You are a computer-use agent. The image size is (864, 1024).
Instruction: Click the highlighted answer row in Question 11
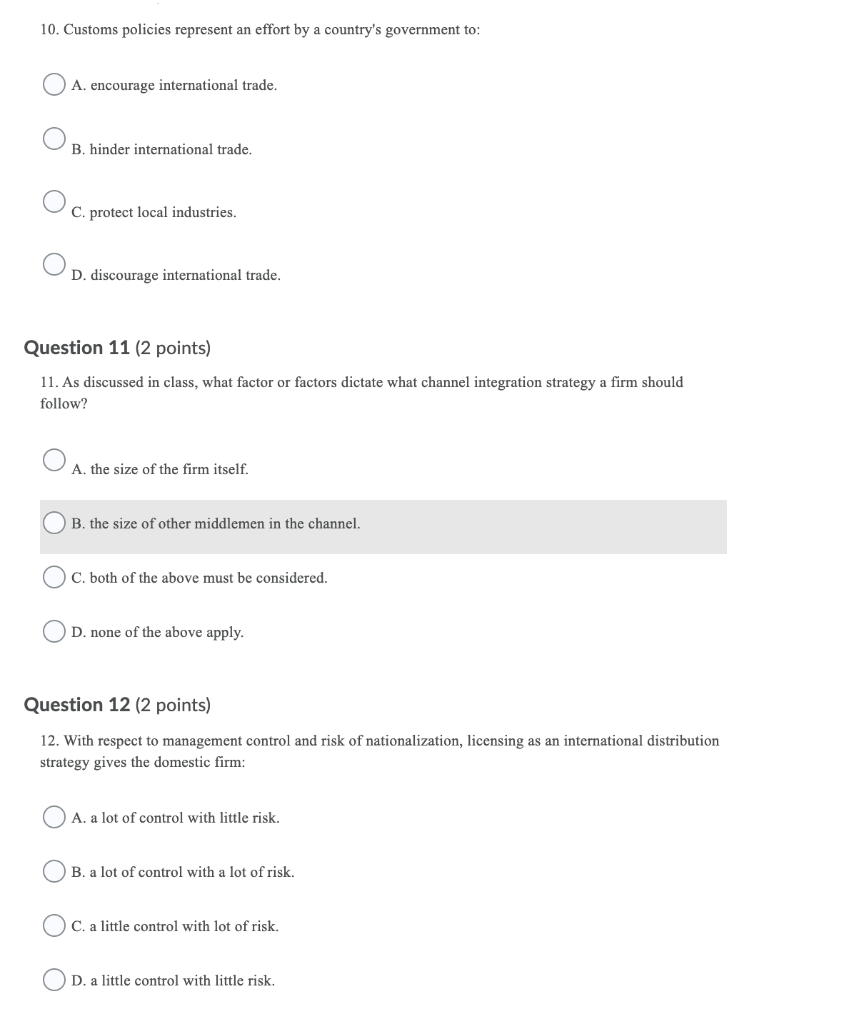pos(383,524)
